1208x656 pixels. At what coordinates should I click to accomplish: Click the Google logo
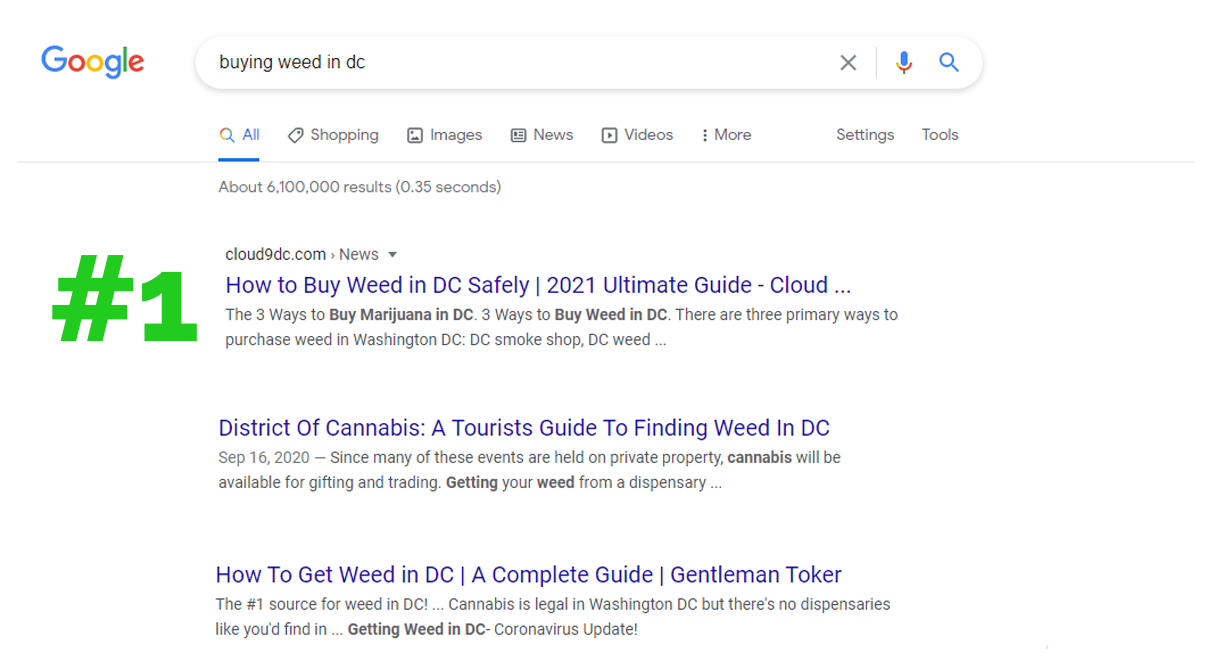click(92, 62)
